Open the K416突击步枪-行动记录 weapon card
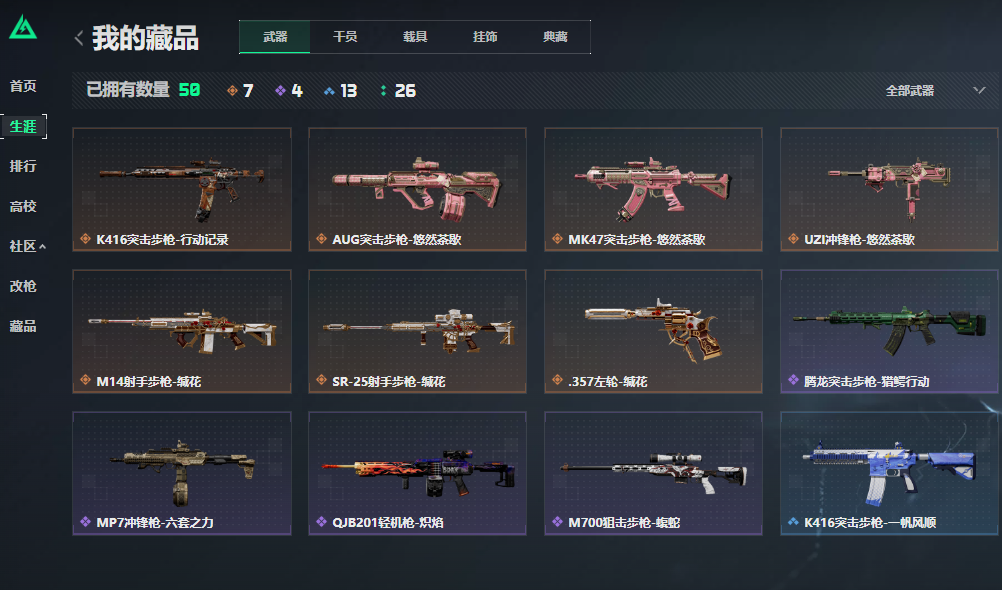Image resolution: width=1002 pixels, height=590 pixels. (182, 189)
